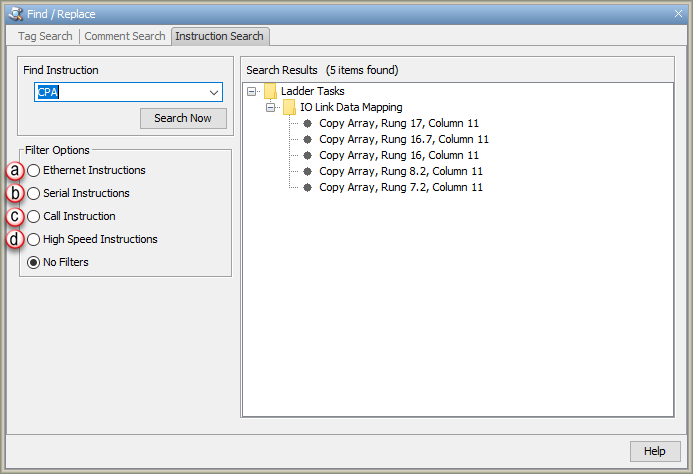Click the Find Instruction text field containing CPA
693x474 pixels.
(x=120, y=93)
